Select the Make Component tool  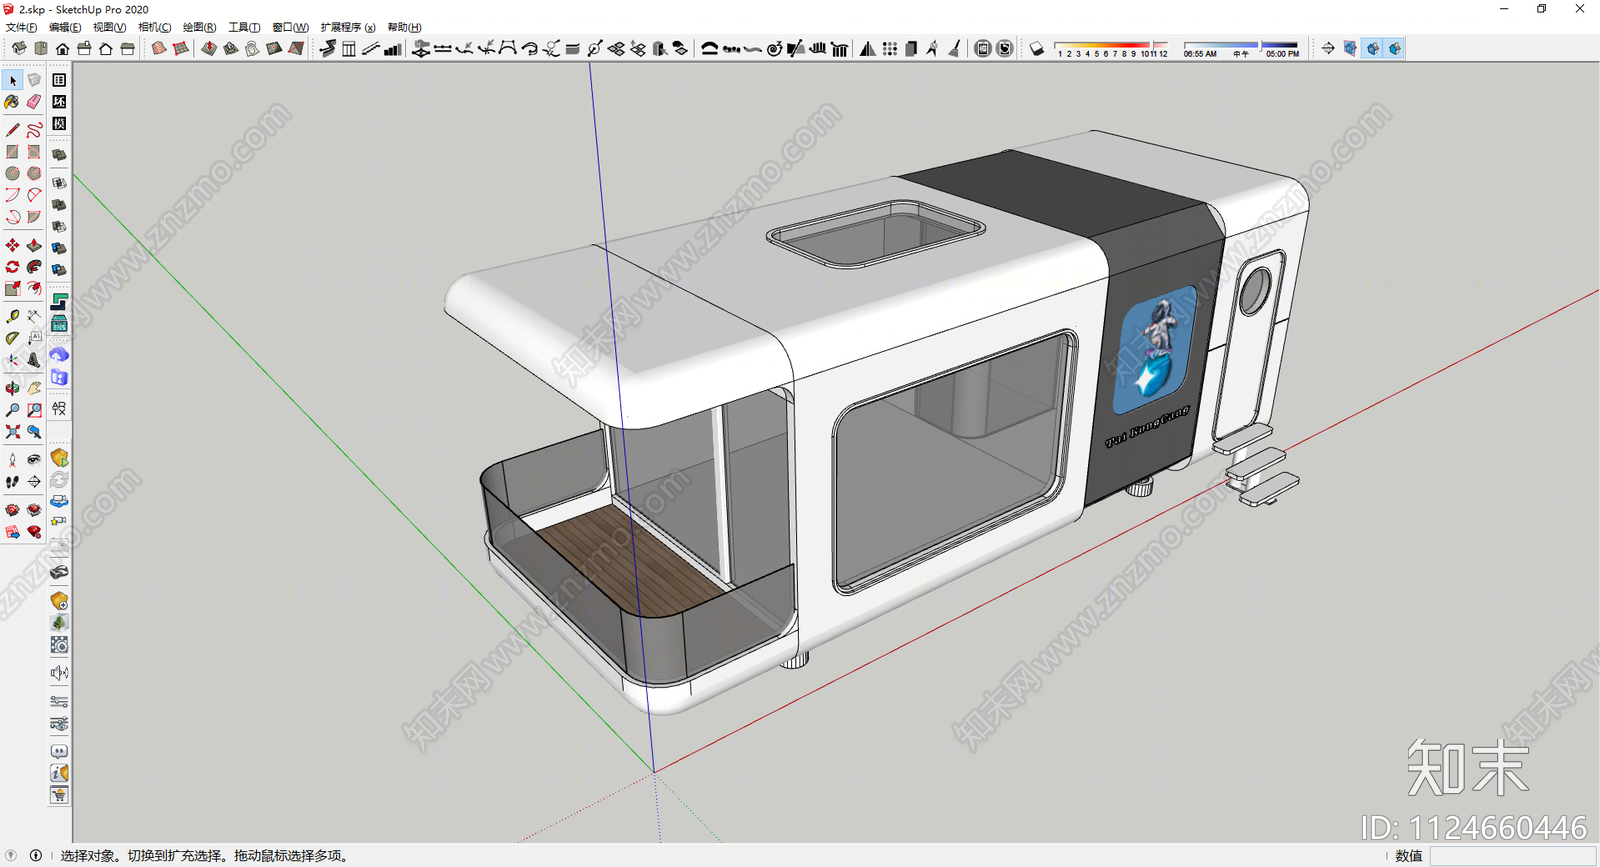34,80
